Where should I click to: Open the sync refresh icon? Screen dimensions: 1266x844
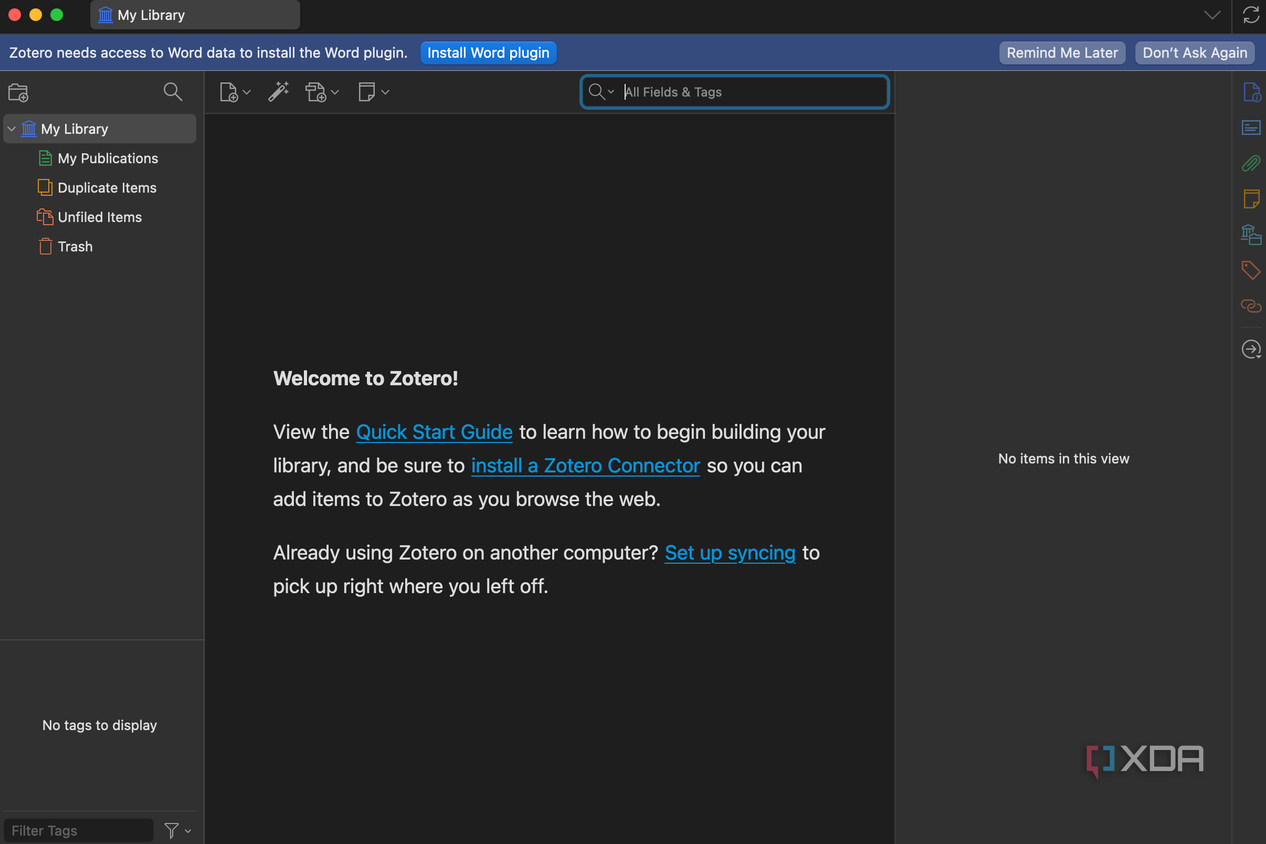tap(1251, 15)
